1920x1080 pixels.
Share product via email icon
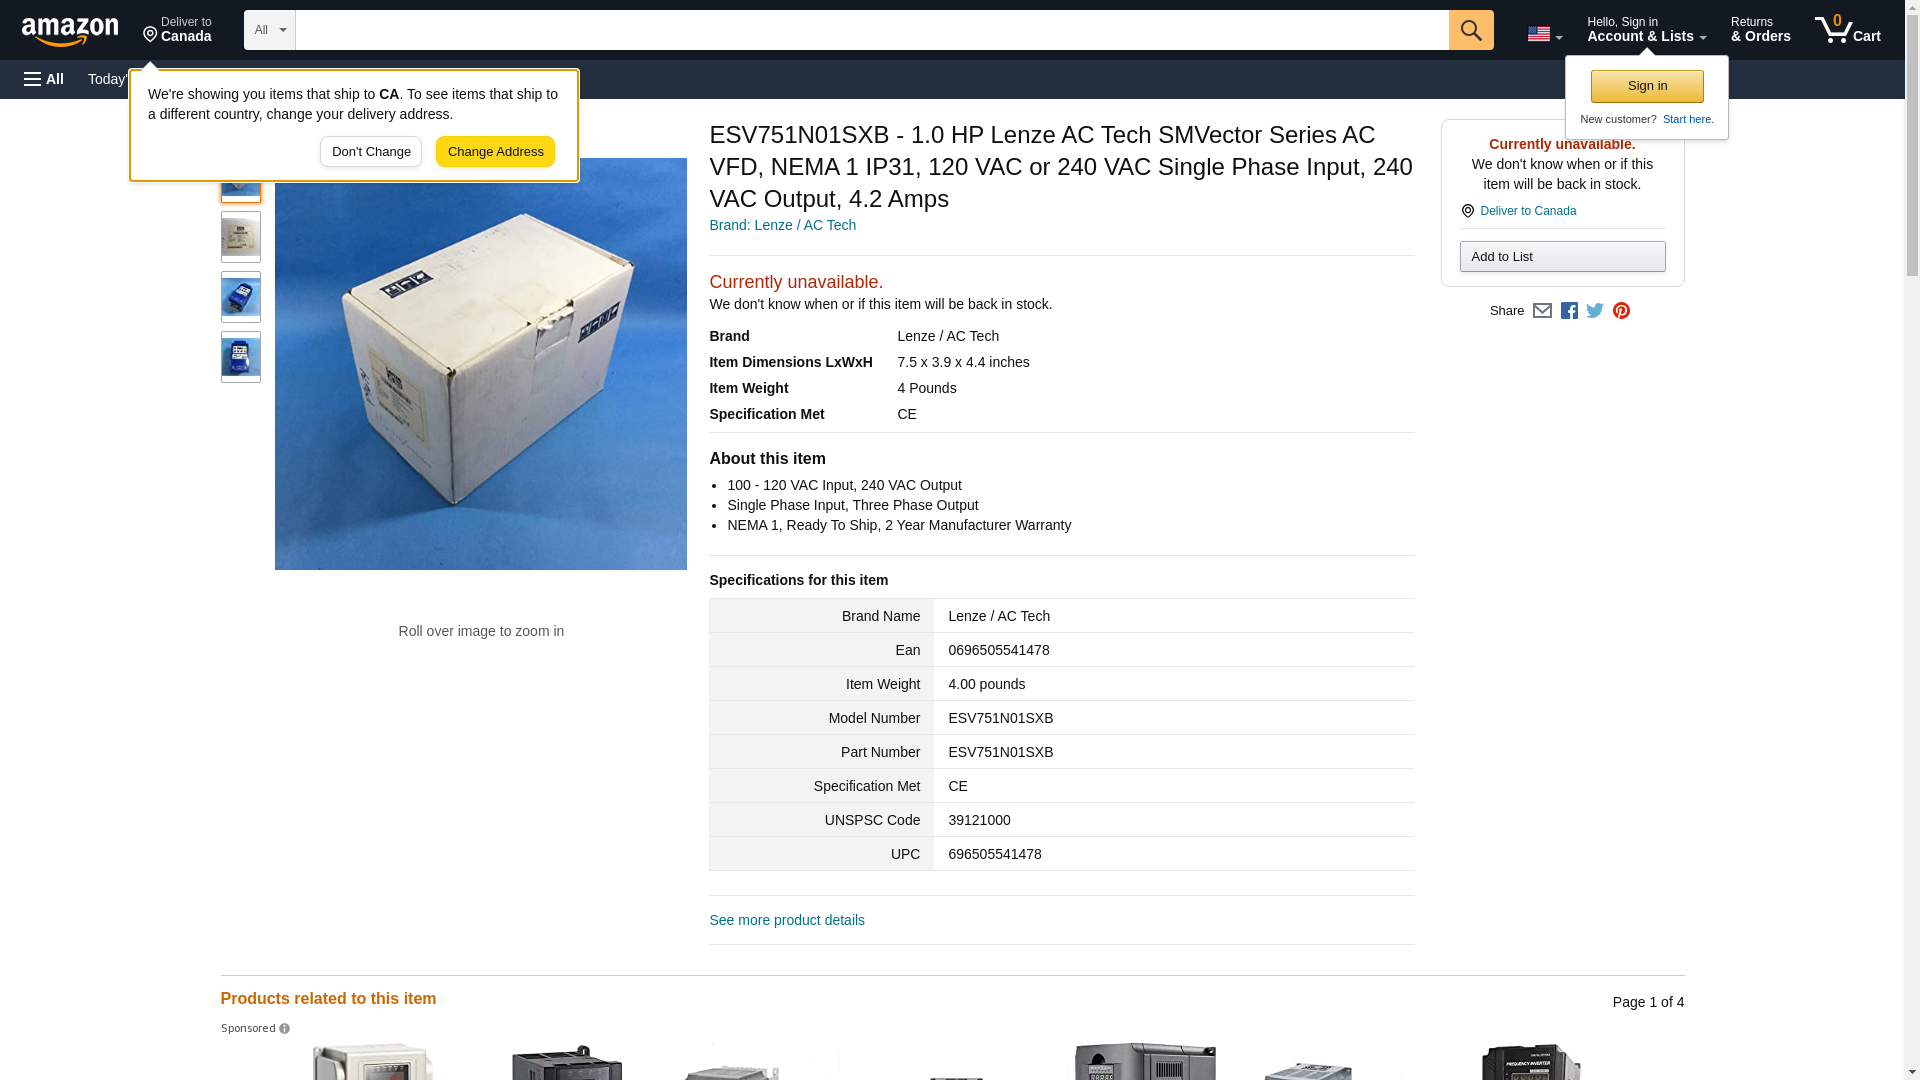(x=1542, y=311)
